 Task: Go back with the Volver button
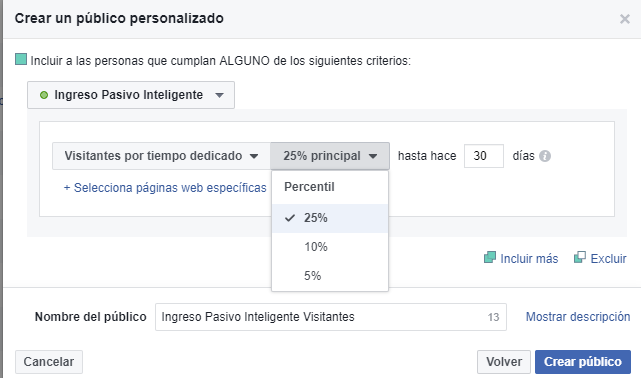pos(504,362)
